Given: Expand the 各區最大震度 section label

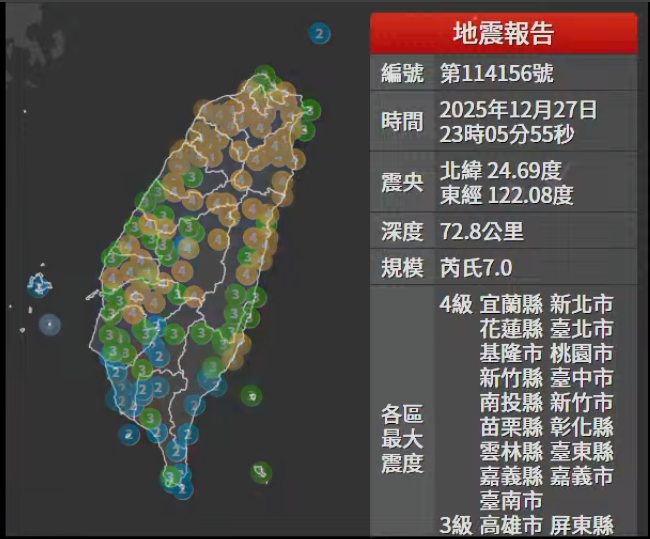Looking at the screenshot, I should pos(402,438).
